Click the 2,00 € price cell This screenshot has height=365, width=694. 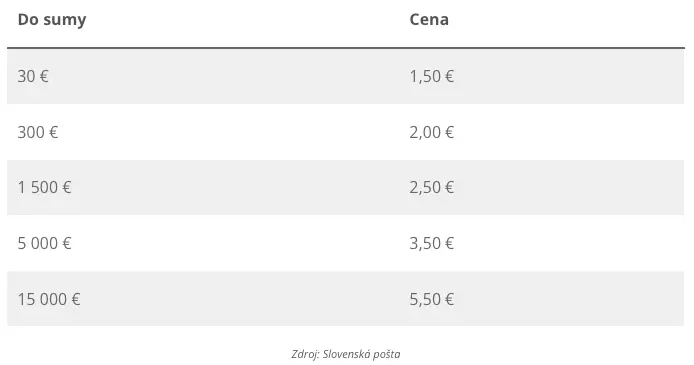click(432, 132)
